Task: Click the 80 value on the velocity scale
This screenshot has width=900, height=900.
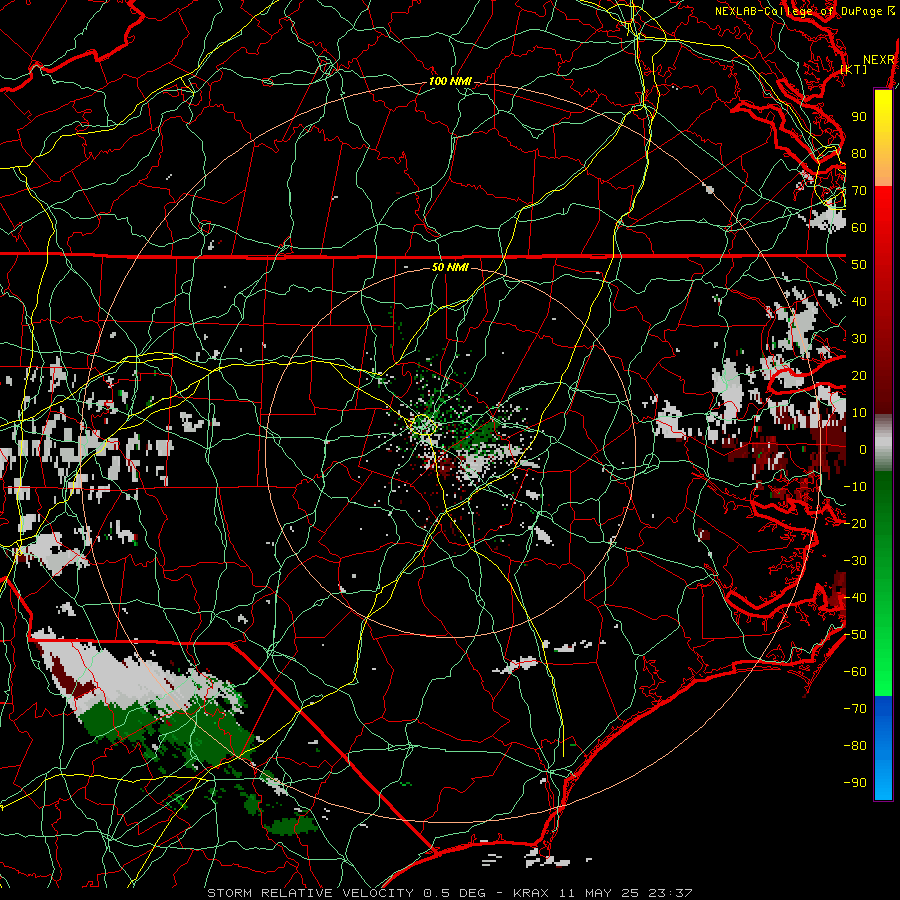Action: (859, 154)
